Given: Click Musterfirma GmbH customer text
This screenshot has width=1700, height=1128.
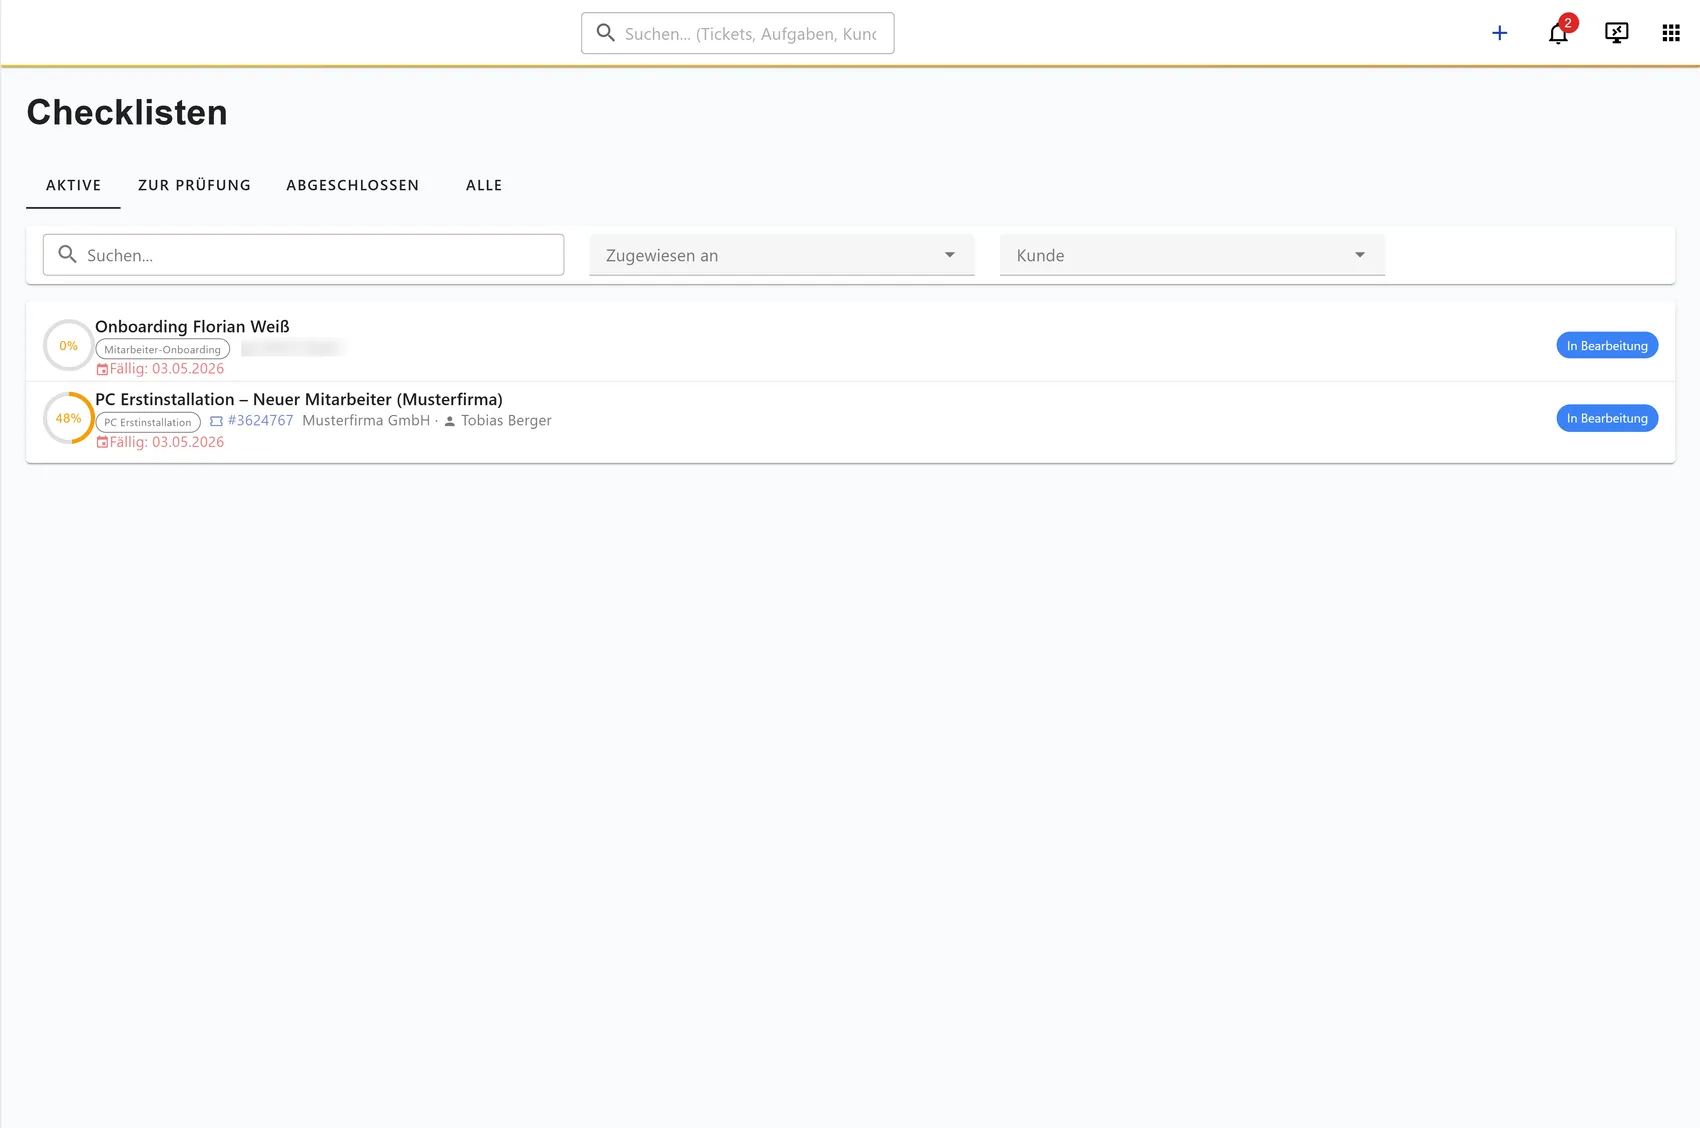Looking at the screenshot, I should pos(366,421).
